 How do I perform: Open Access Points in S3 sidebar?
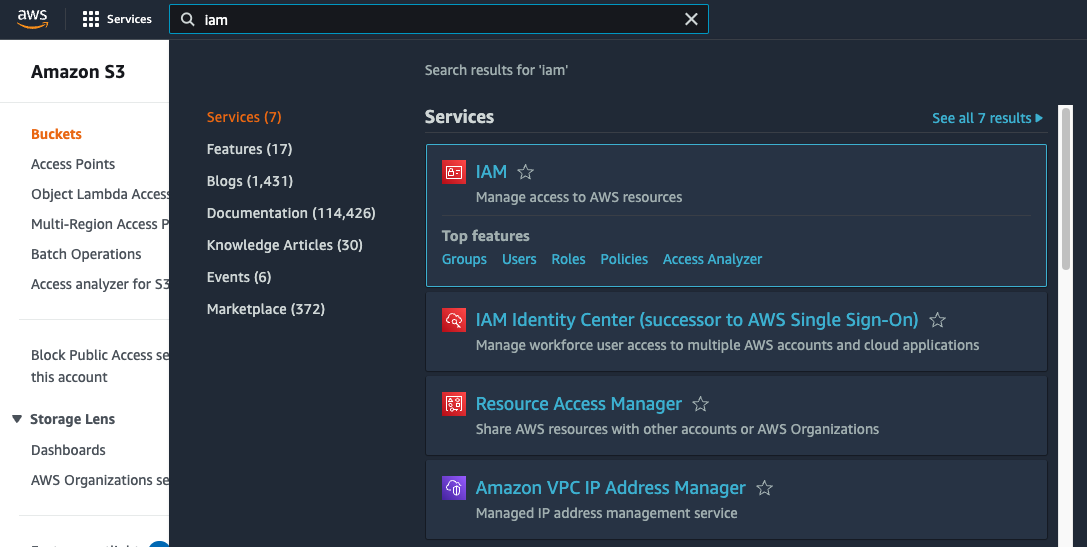point(73,164)
